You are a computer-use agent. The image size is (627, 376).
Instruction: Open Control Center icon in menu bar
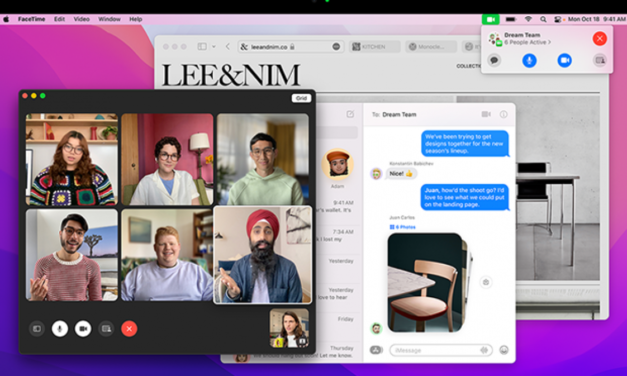point(557,19)
